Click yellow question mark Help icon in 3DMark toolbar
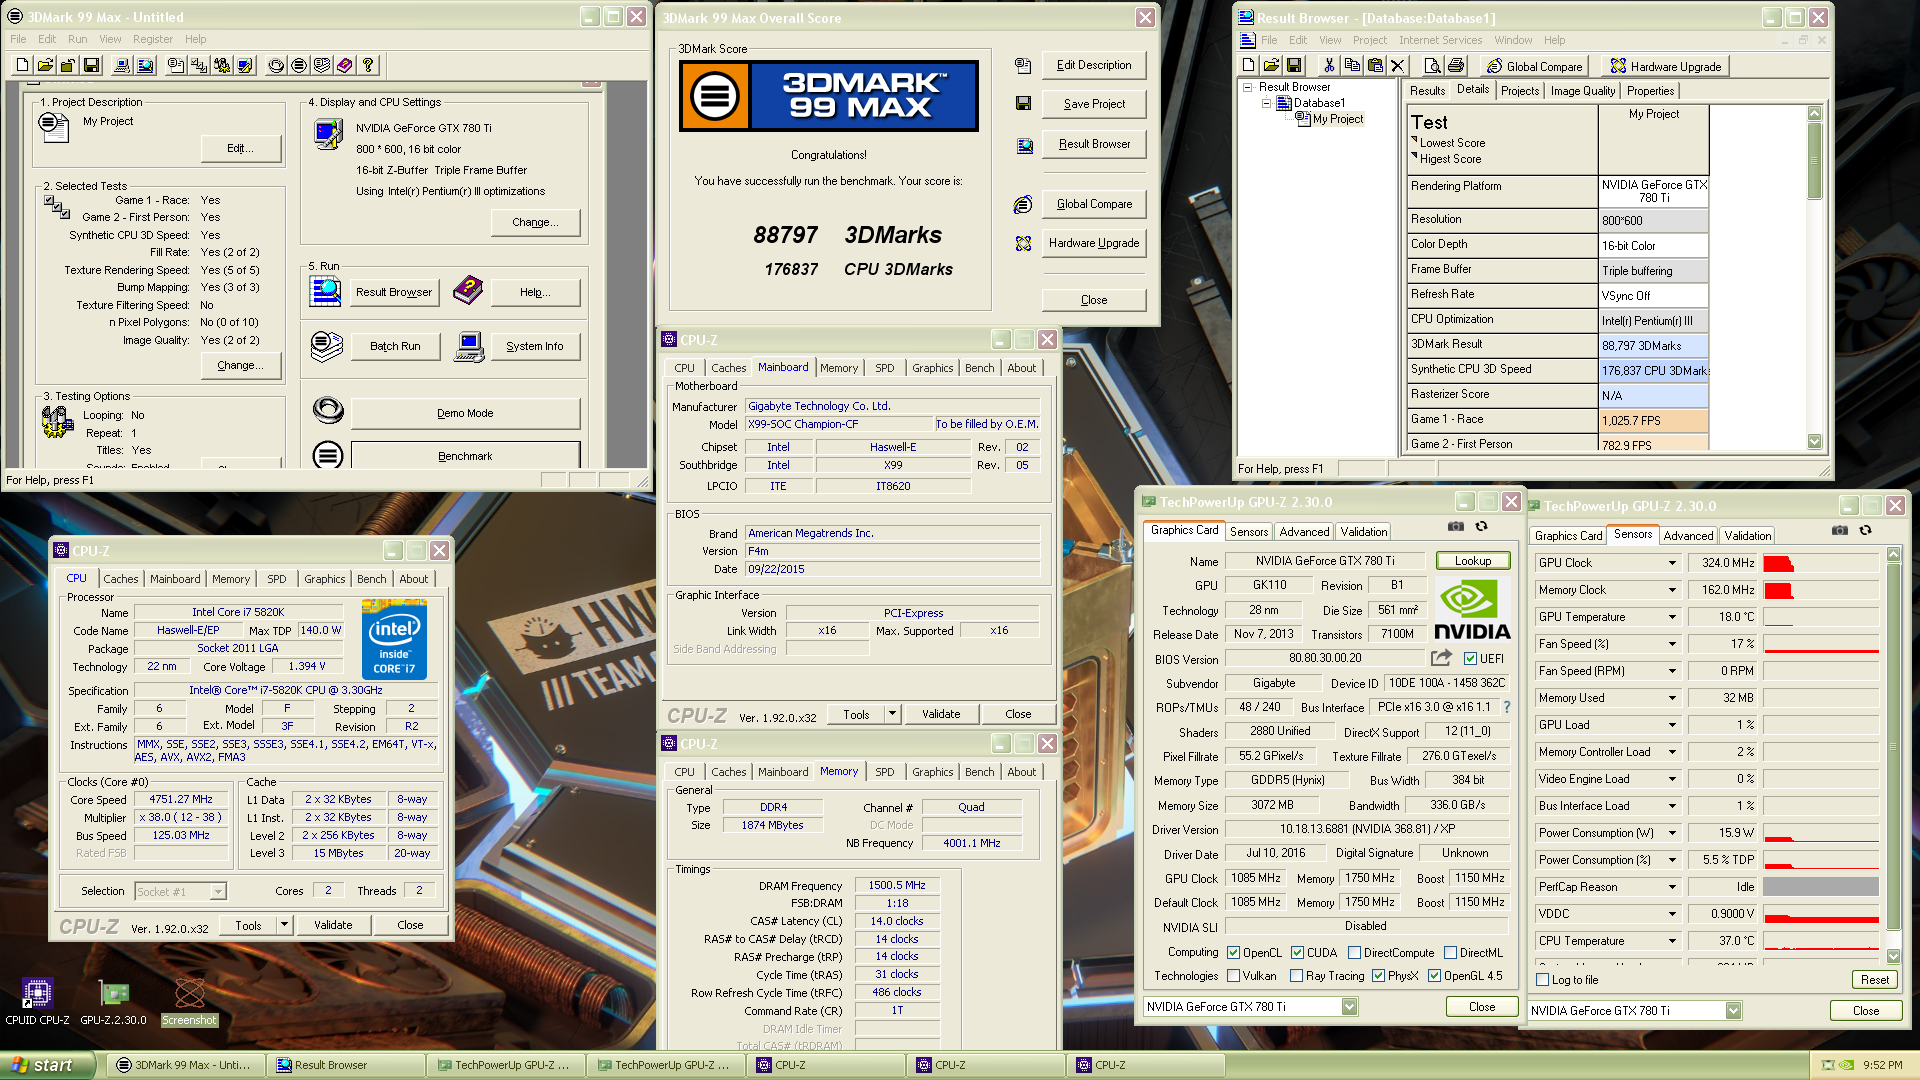 tap(368, 65)
